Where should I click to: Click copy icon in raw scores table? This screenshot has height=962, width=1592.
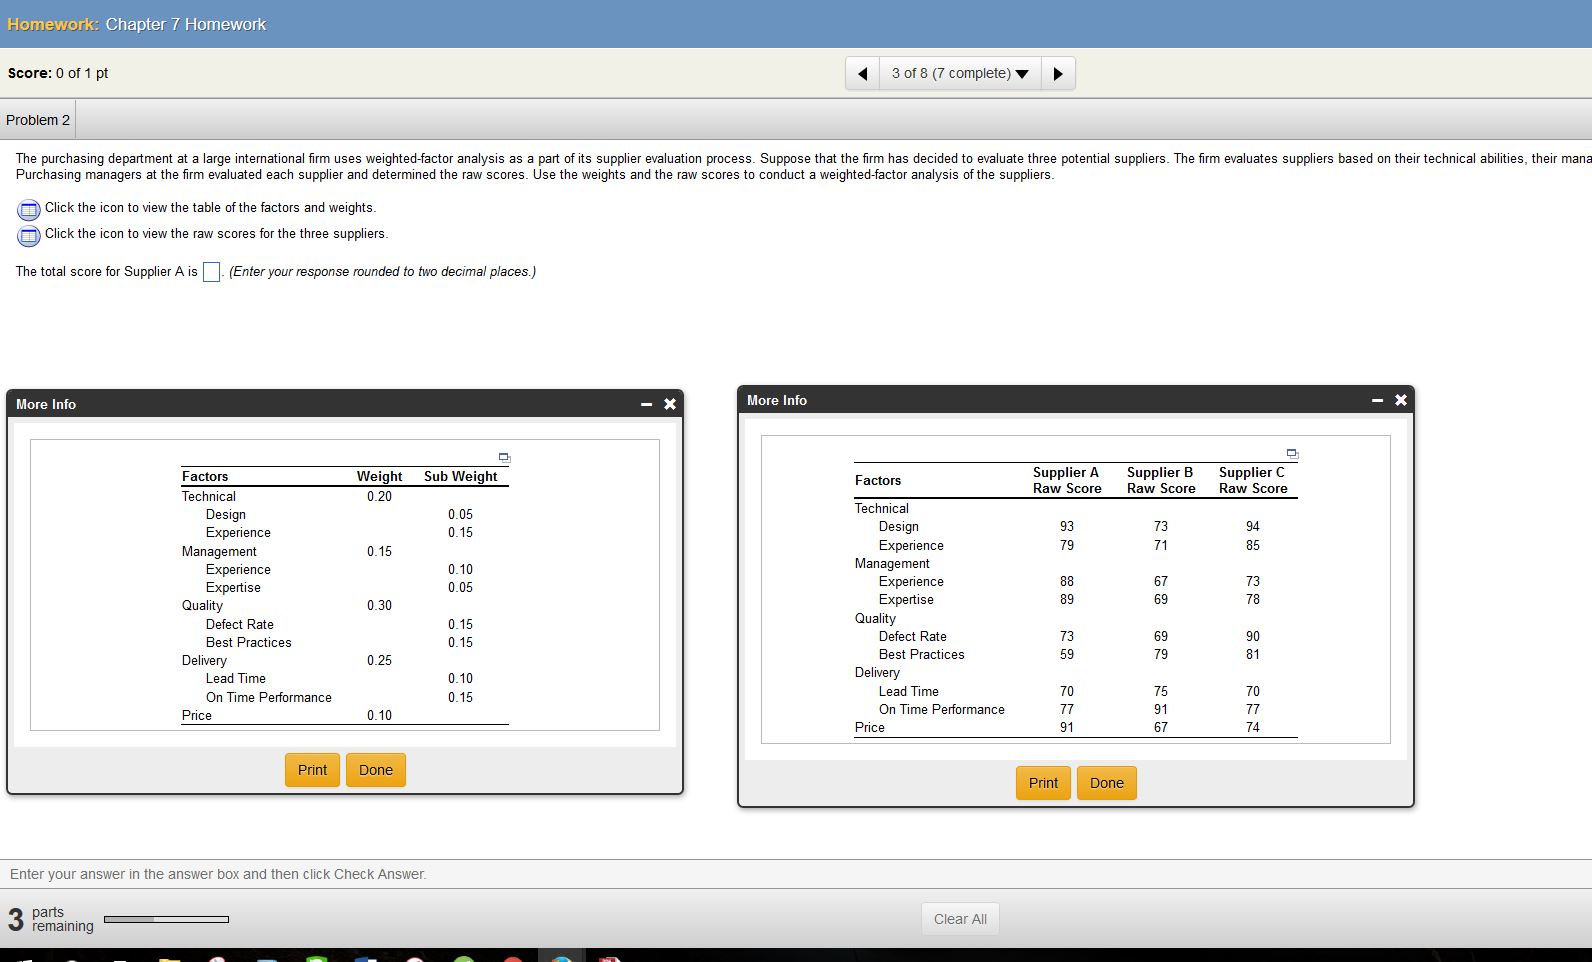coord(1292,454)
